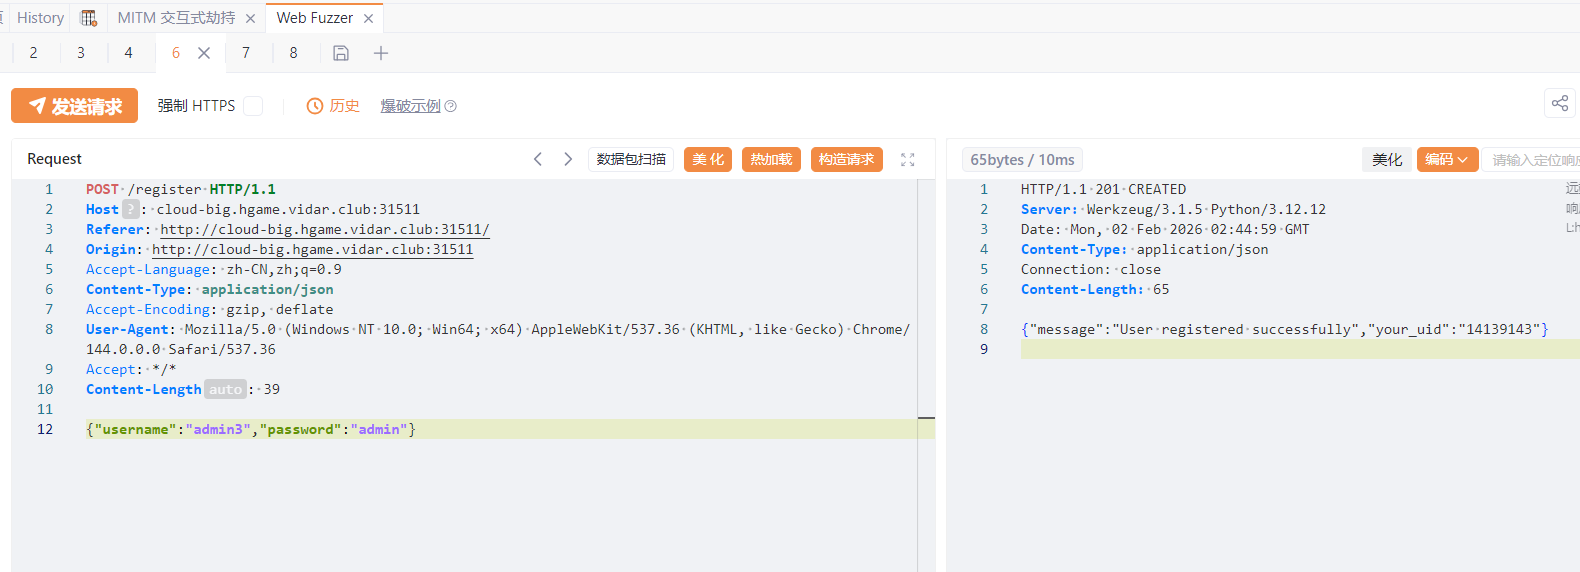1580x572 pixels.
Task: Expand the Request editor to fullscreen
Action: point(907,160)
